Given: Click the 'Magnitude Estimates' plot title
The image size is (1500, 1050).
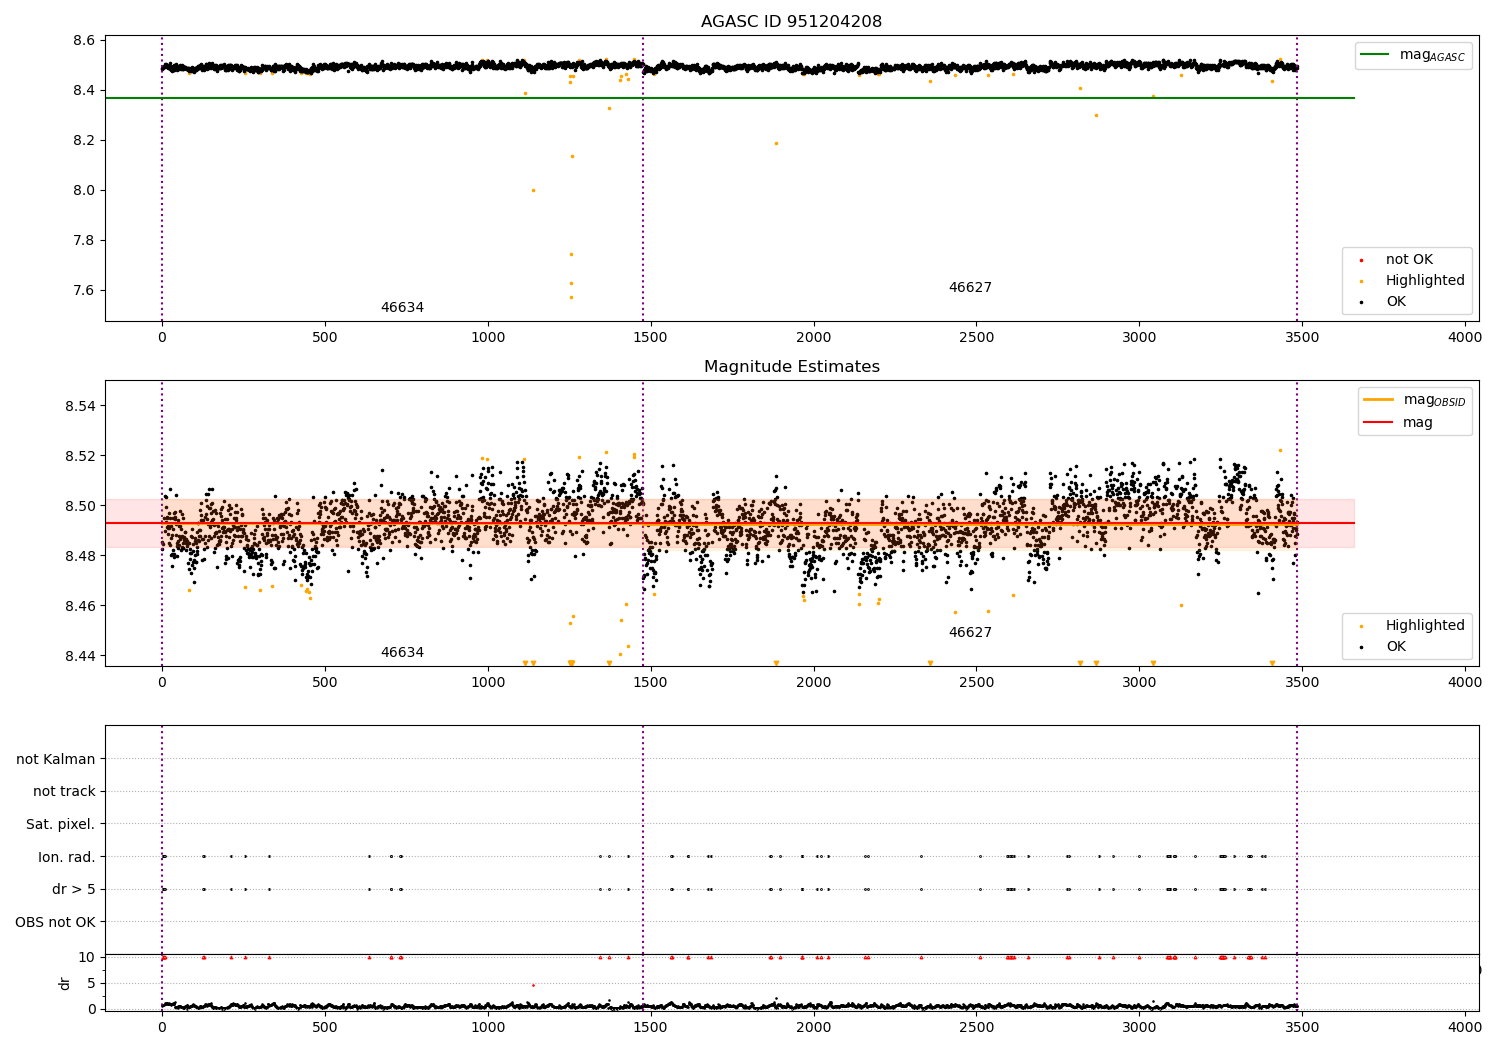Looking at the screenshot, I should tap(791, 367).
